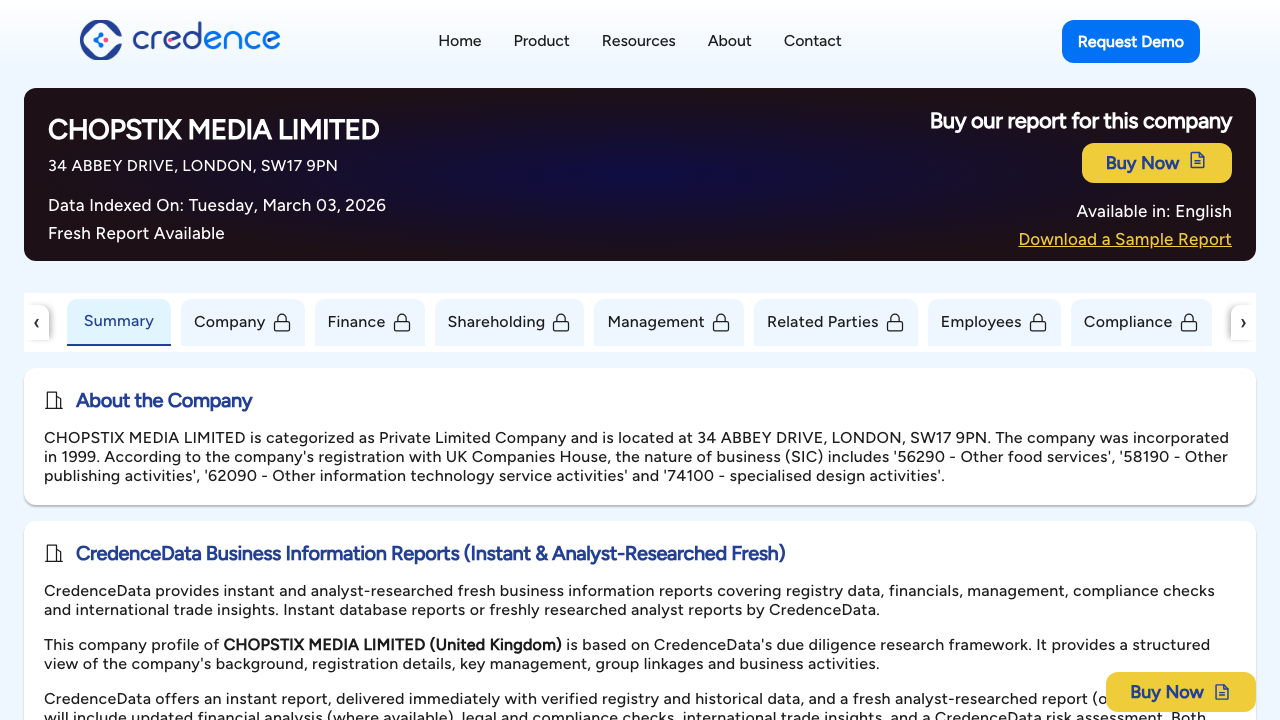1280x720 pixels.
Task: Click the file icon inside the Buy Now button
Action: point(1198,162)
